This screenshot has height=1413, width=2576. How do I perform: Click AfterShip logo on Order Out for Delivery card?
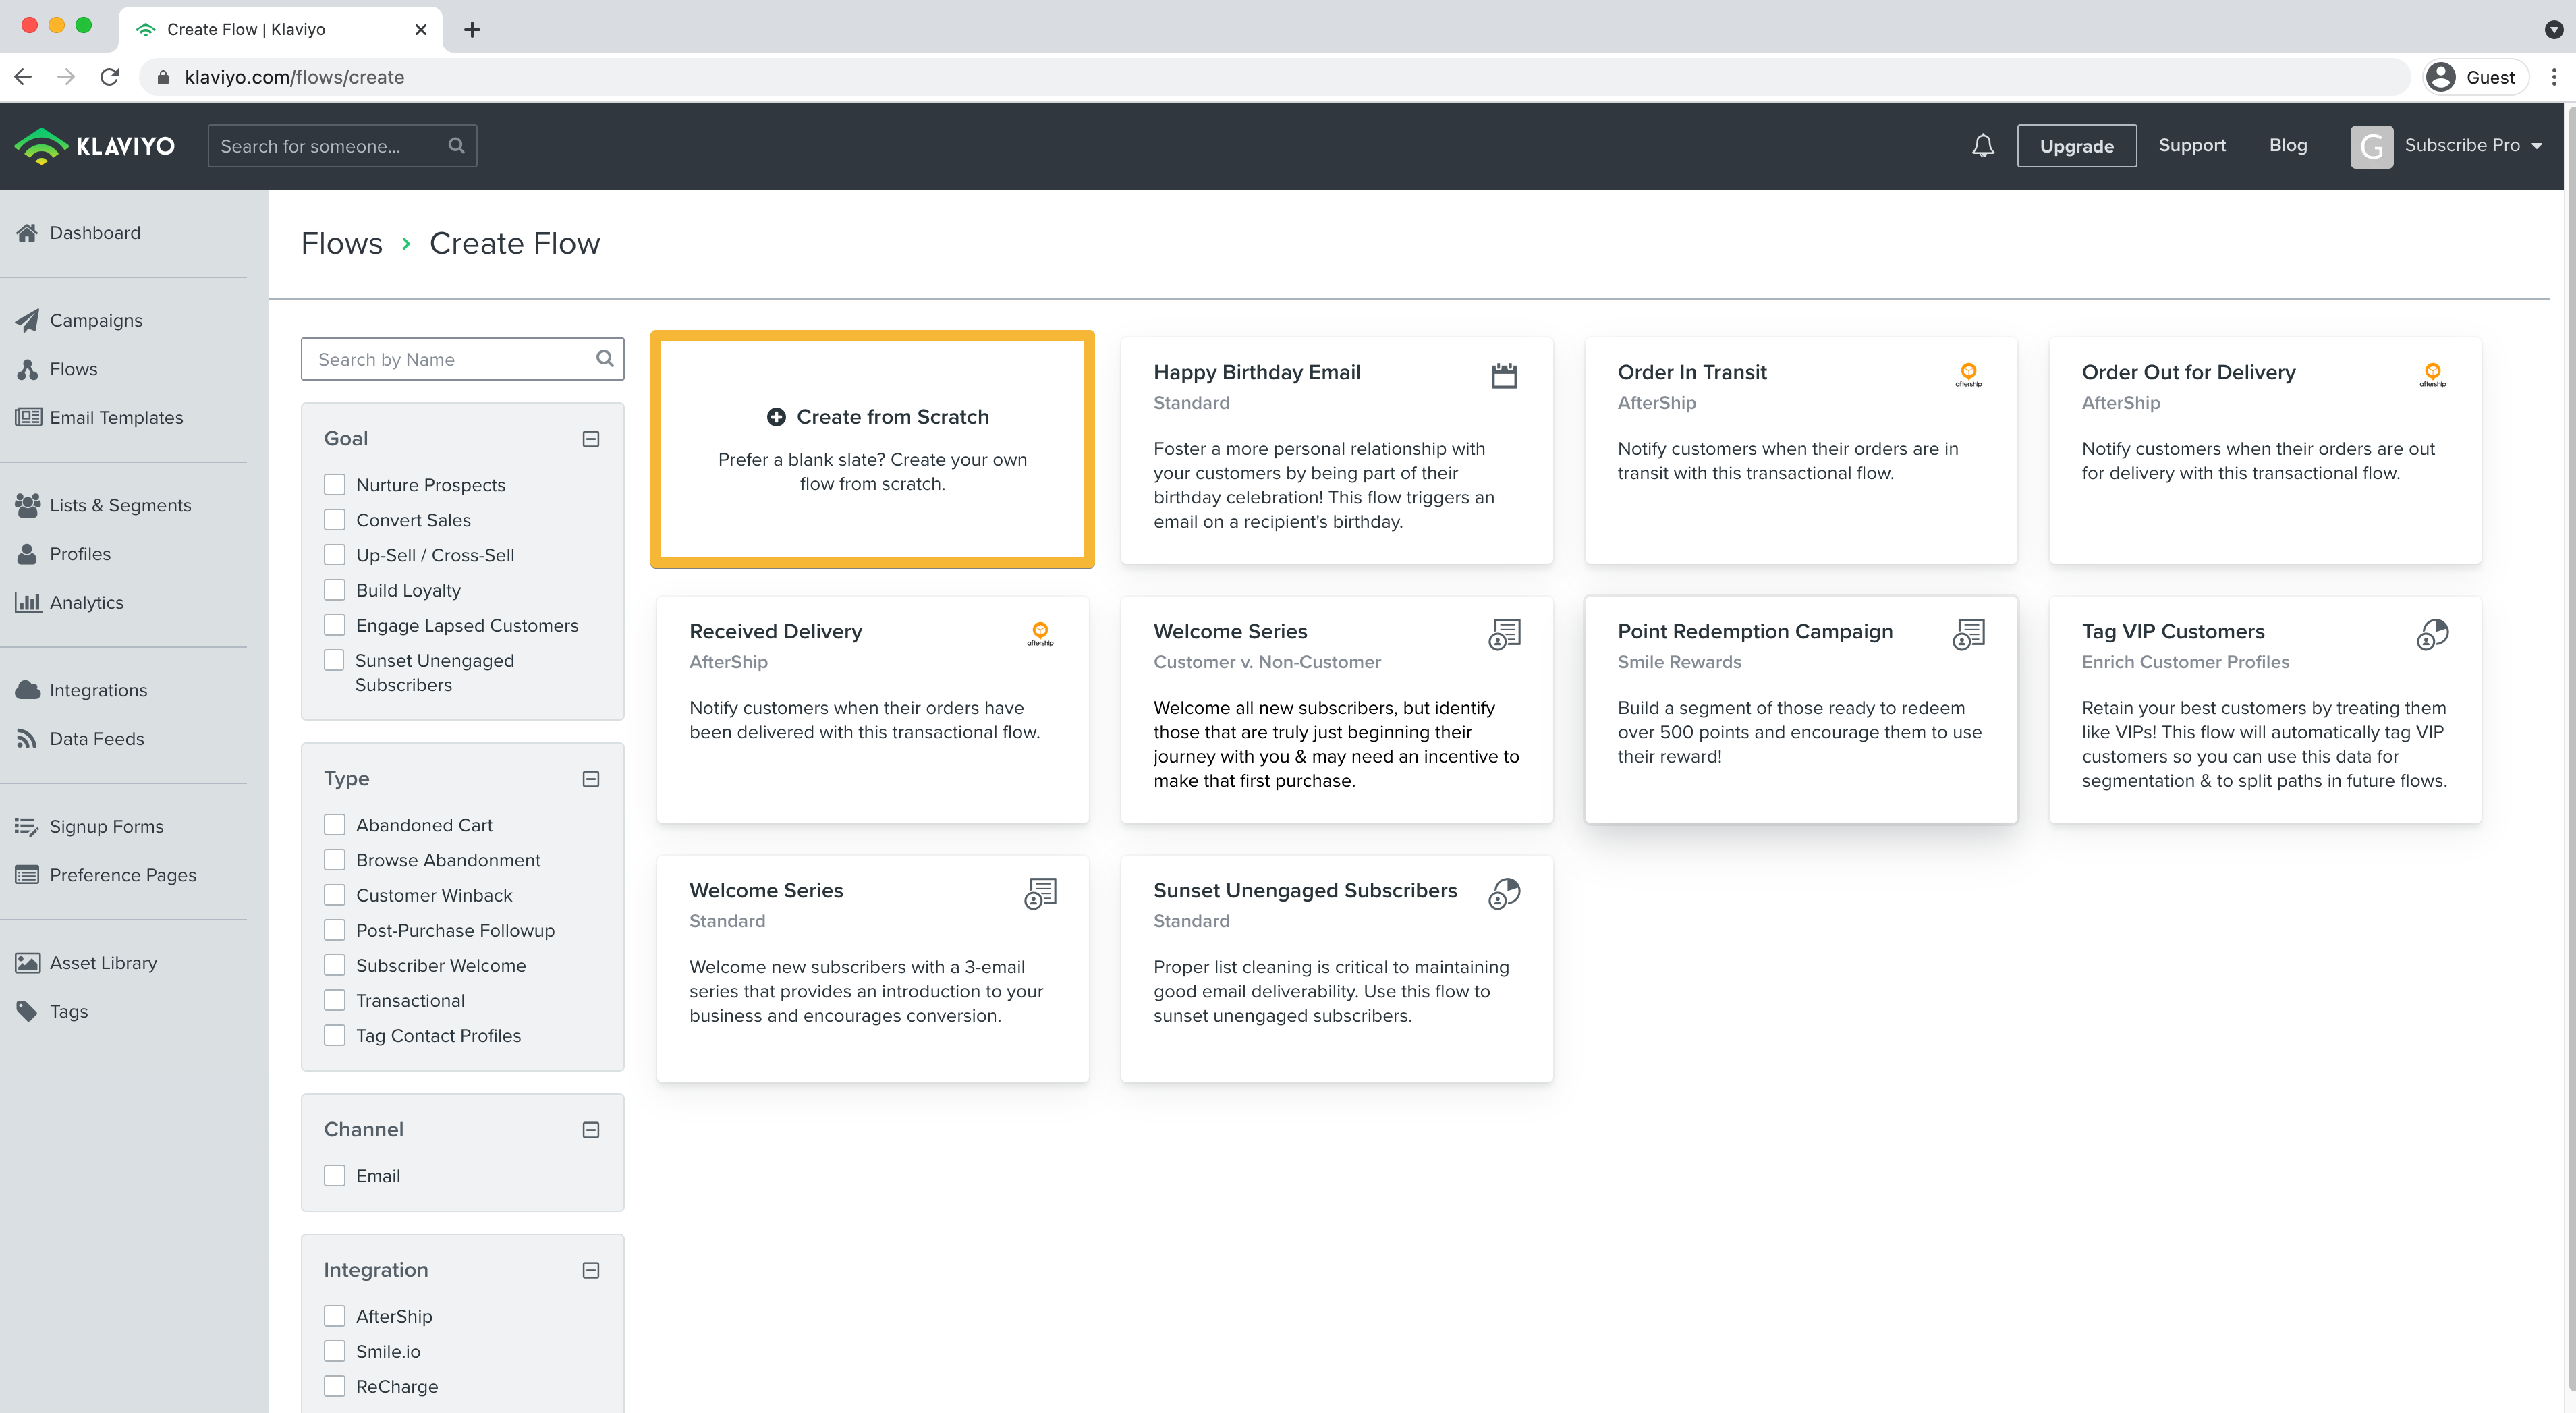[2432, 374]
